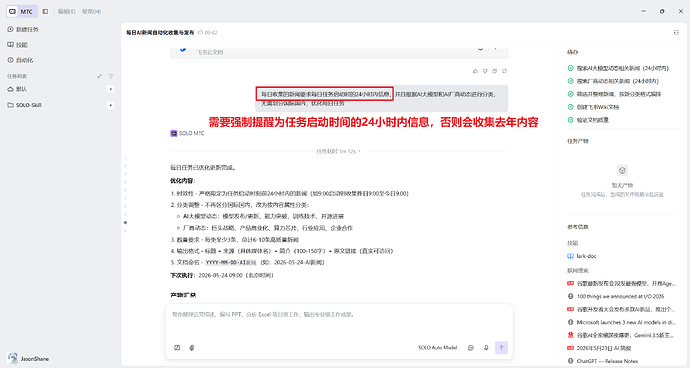Open the 100 things we announced at I/O 2026 link
The width and height of the screenshot is (690, 368).
616,297
